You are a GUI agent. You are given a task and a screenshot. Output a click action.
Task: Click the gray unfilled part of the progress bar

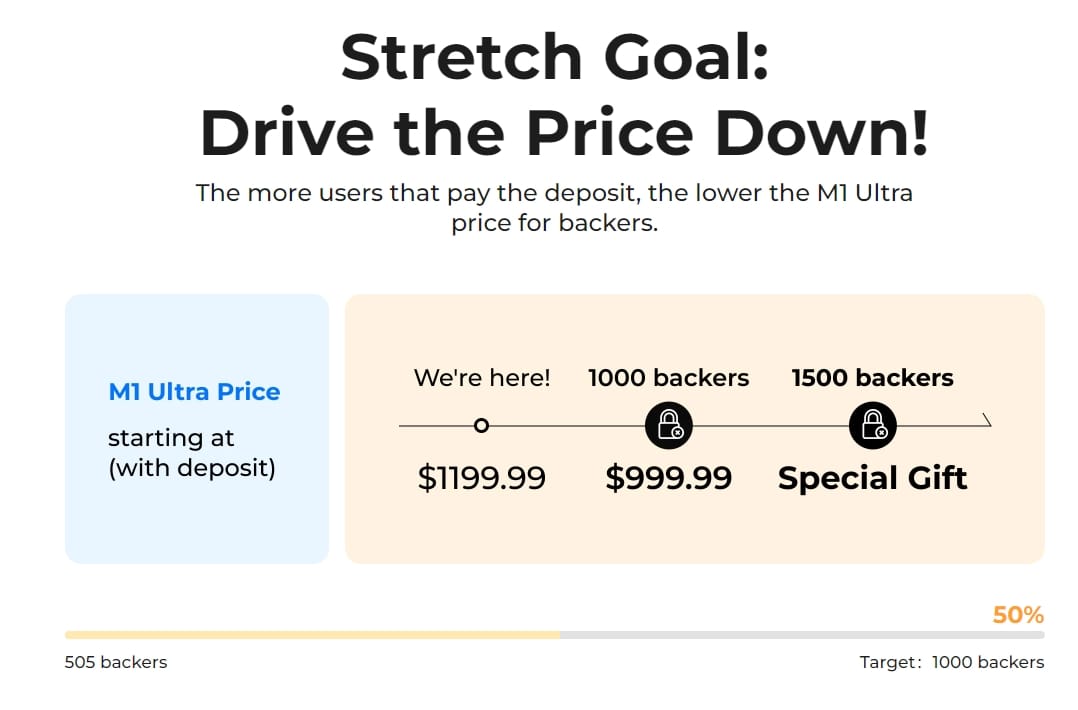click(x=801, y=635)
